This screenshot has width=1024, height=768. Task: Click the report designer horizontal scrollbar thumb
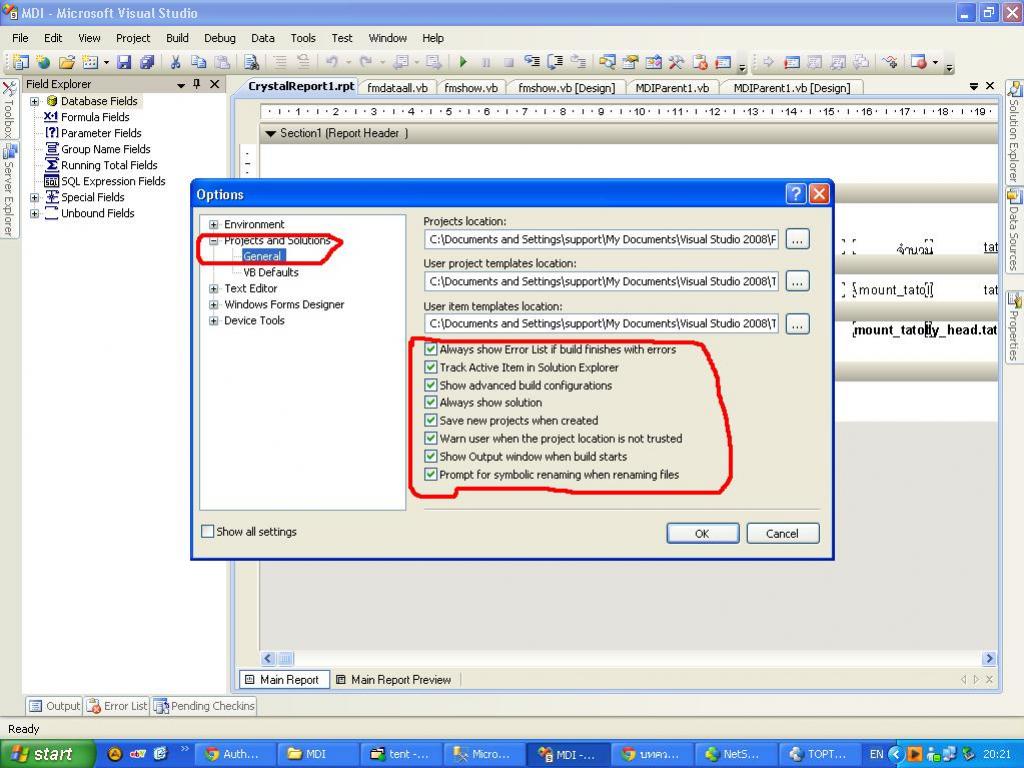[x=286, y=658]
